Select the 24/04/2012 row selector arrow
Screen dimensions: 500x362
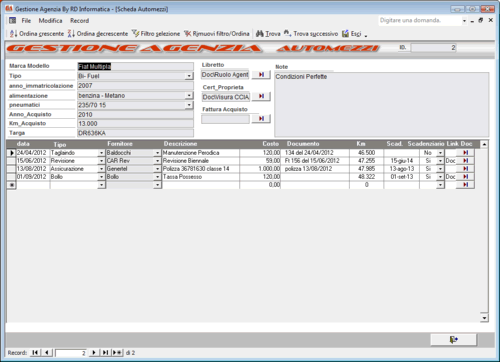(12, 153)
